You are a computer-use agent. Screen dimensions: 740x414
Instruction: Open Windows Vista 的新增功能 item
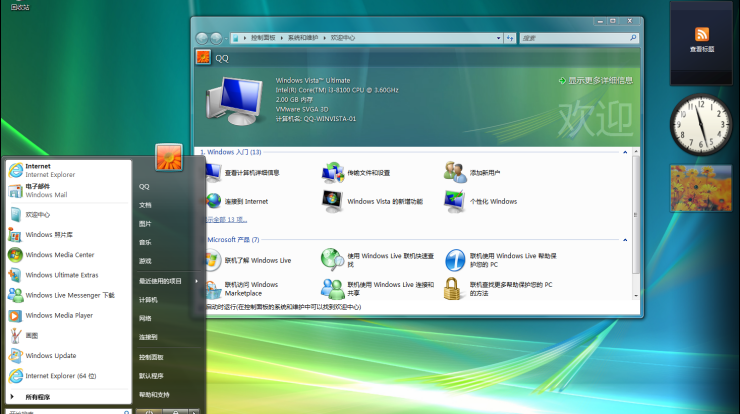(x=372, y=202)
